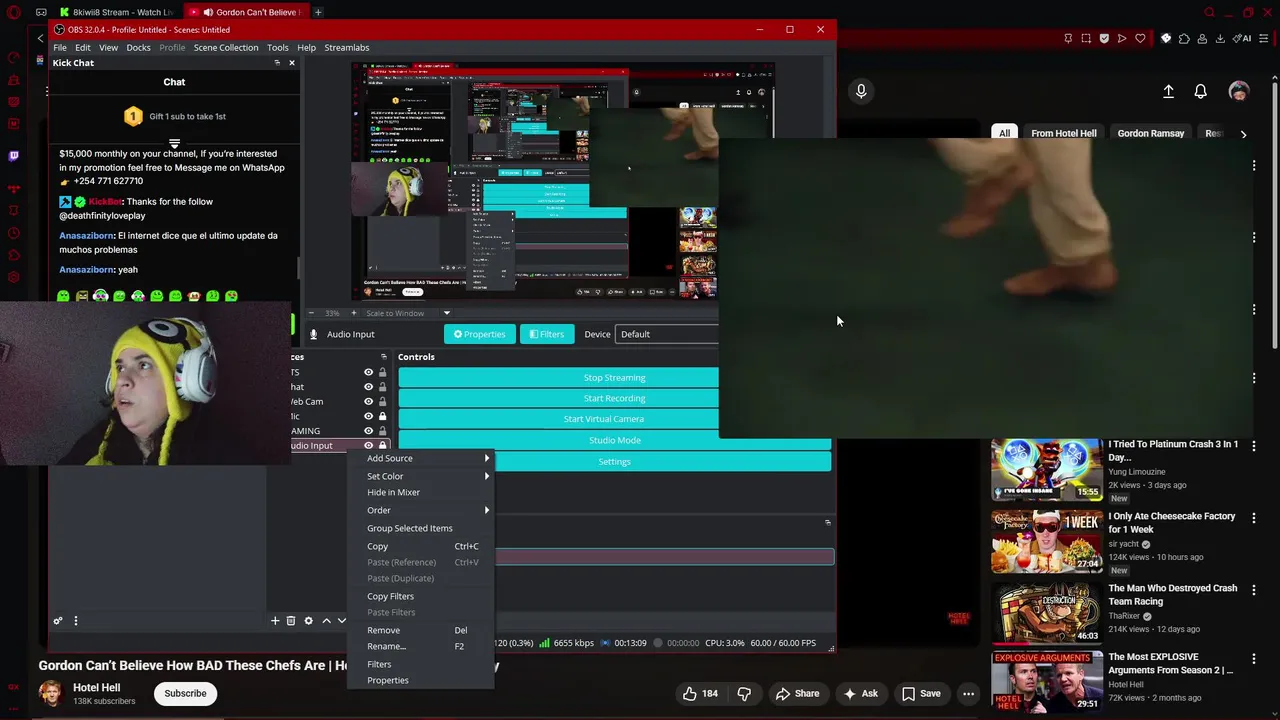Open the audio mixer three-dot menu
The image size is (1280, 720).
(75, 621)
